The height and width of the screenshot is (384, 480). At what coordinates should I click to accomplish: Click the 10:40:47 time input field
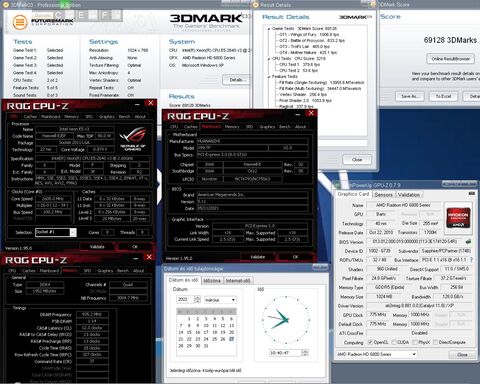pos(286,353)
